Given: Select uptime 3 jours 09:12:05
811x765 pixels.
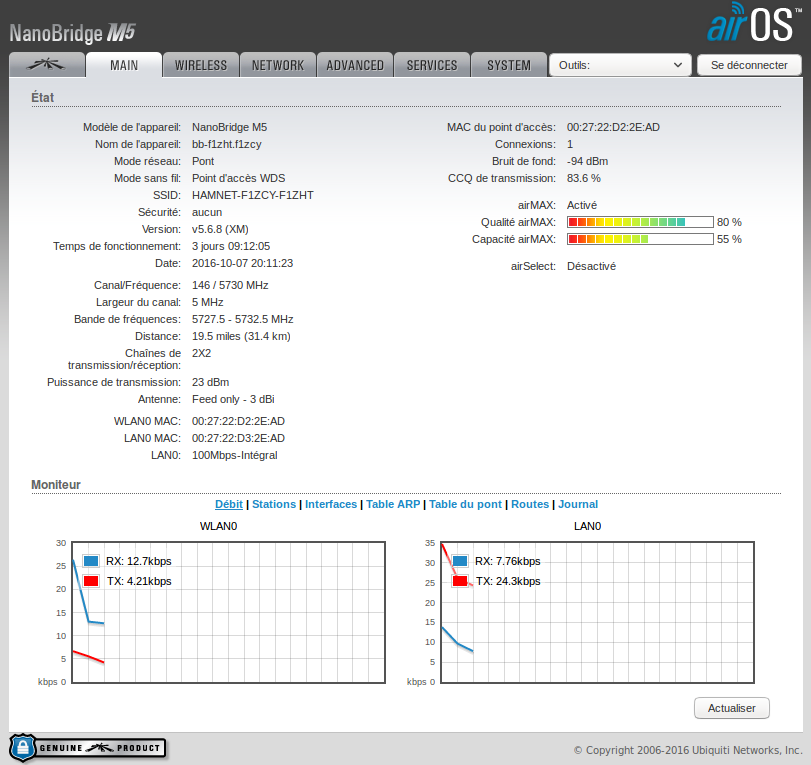Looking at the screenshot, I should 231,246.
